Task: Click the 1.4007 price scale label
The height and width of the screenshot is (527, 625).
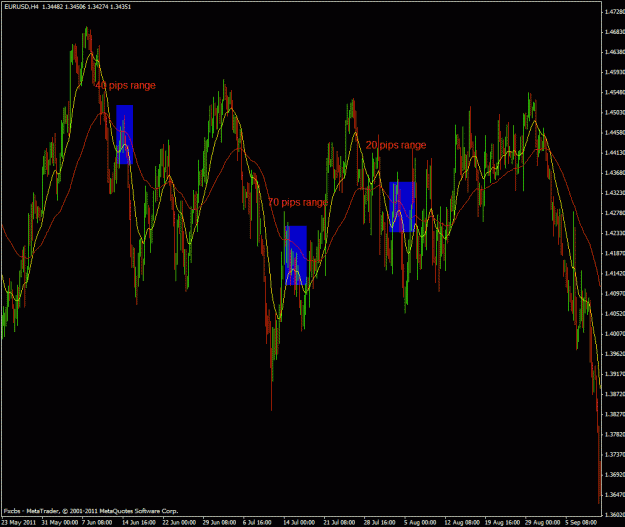Action: click(x=615, y=334)
